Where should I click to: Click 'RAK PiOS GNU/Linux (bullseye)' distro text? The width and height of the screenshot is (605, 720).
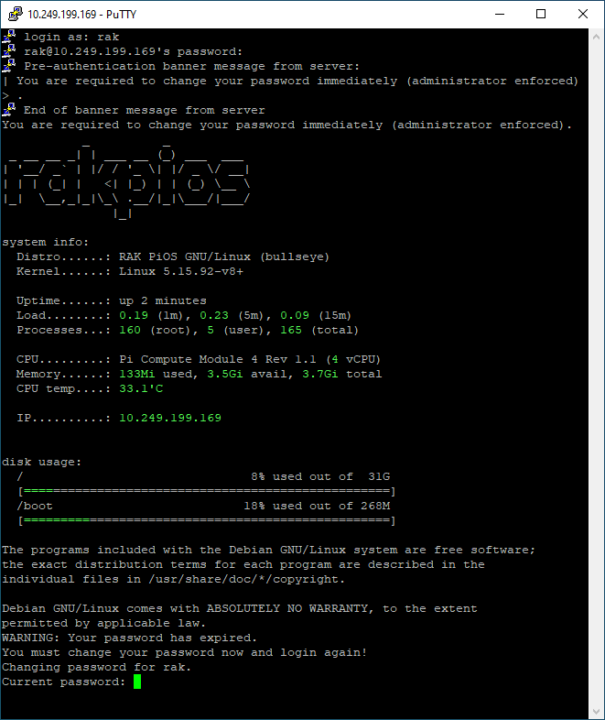pos(224,257)
